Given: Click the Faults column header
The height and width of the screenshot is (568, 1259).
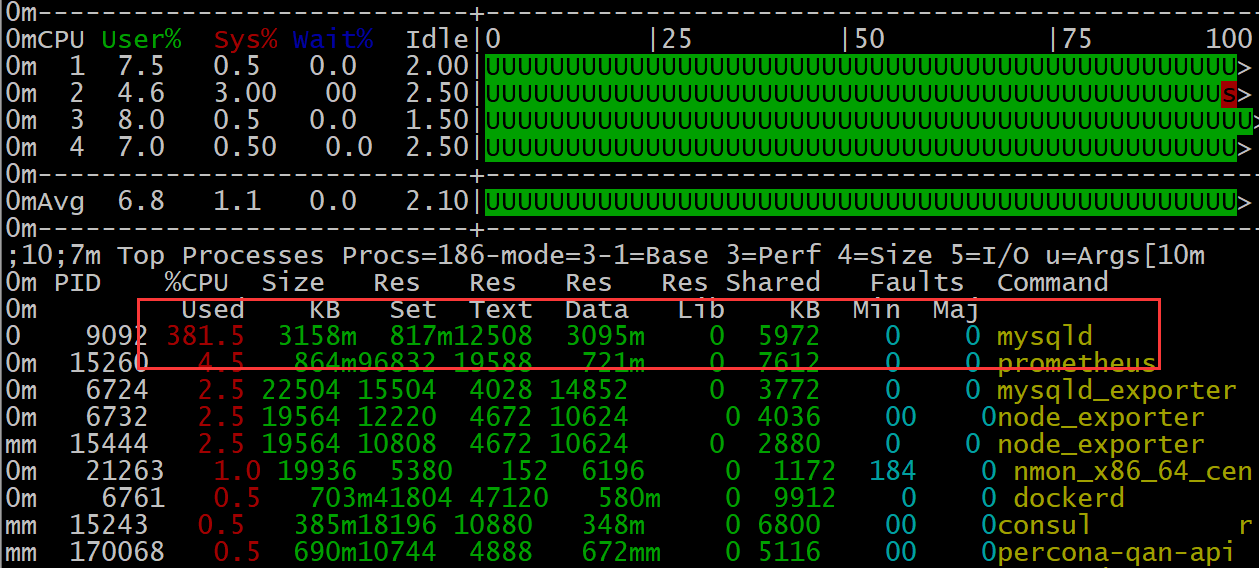Looking at the screenshot, I should 916,283.
